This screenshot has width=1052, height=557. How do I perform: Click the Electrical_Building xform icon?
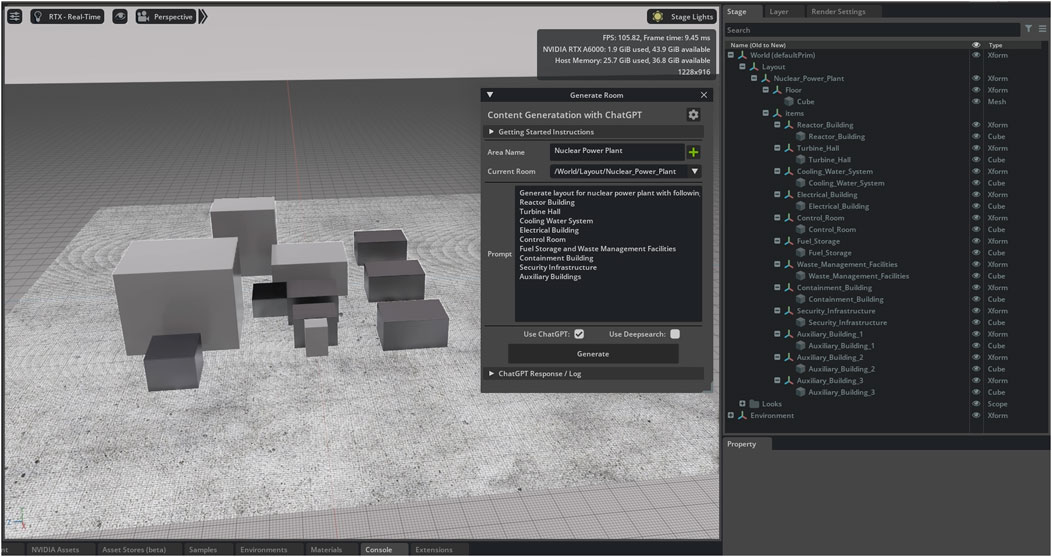pos(789,195)
